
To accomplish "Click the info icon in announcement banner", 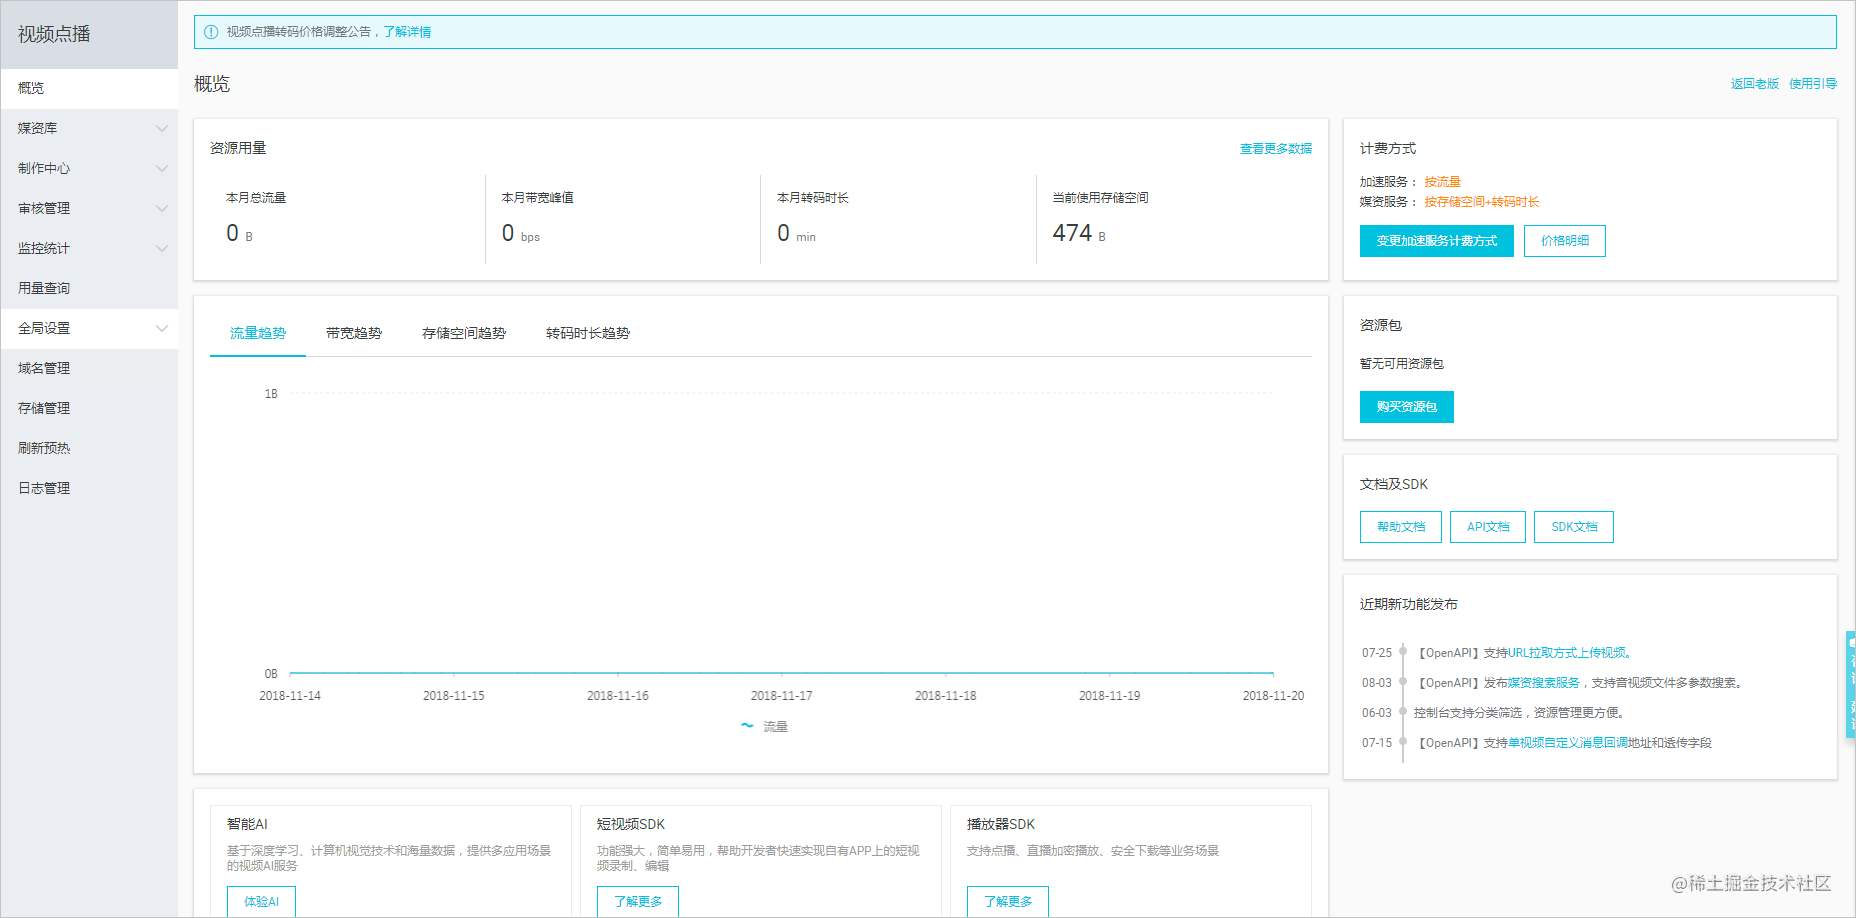I will [x=211, y=32].
